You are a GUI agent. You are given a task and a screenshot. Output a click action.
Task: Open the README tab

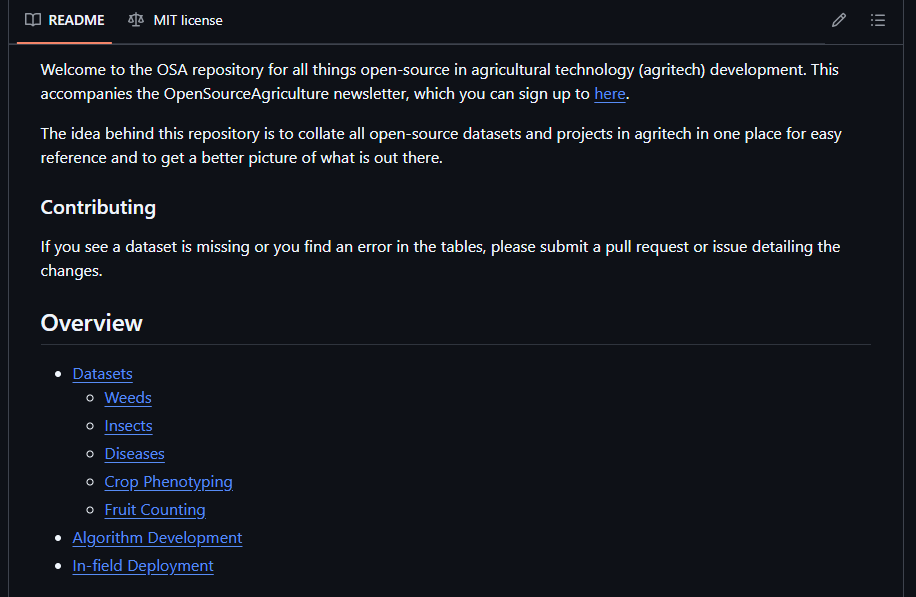coord(76,20)
